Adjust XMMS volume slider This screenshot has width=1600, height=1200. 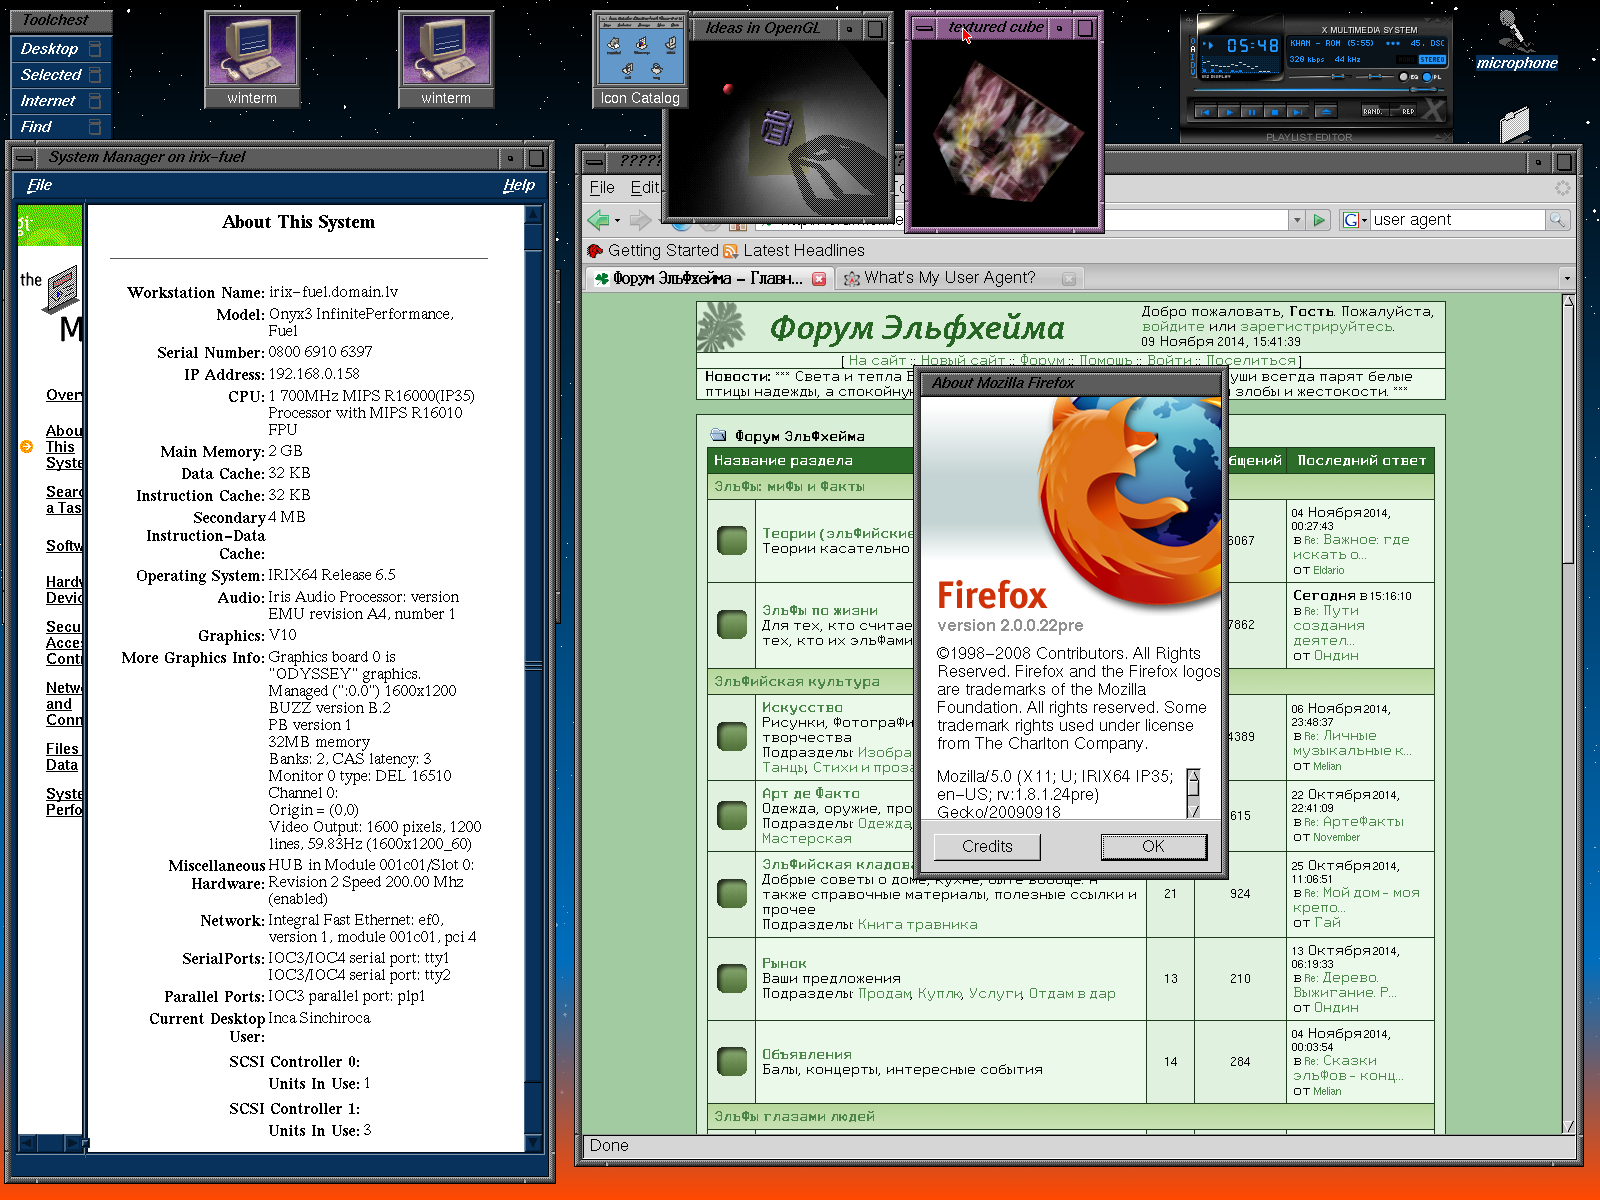click(1320, 77)
